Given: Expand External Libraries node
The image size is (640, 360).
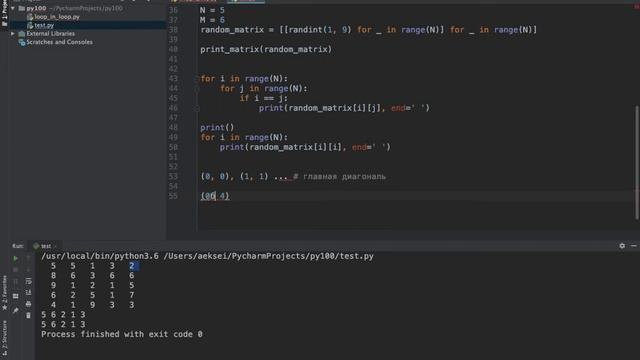Looking at the screenshot, I should pyautogui.click(x=13, y=33).
